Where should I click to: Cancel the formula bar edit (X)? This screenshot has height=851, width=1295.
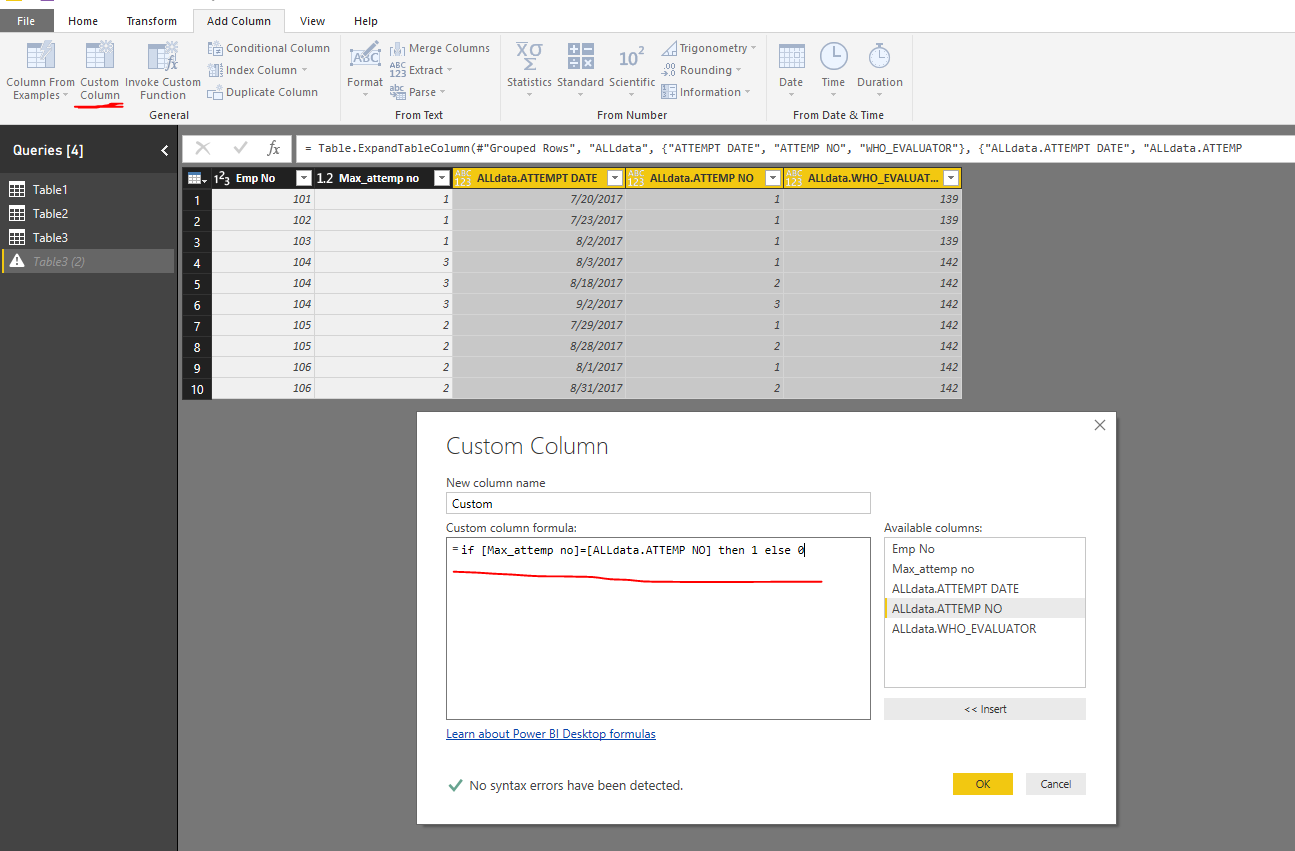click(203, 148)
